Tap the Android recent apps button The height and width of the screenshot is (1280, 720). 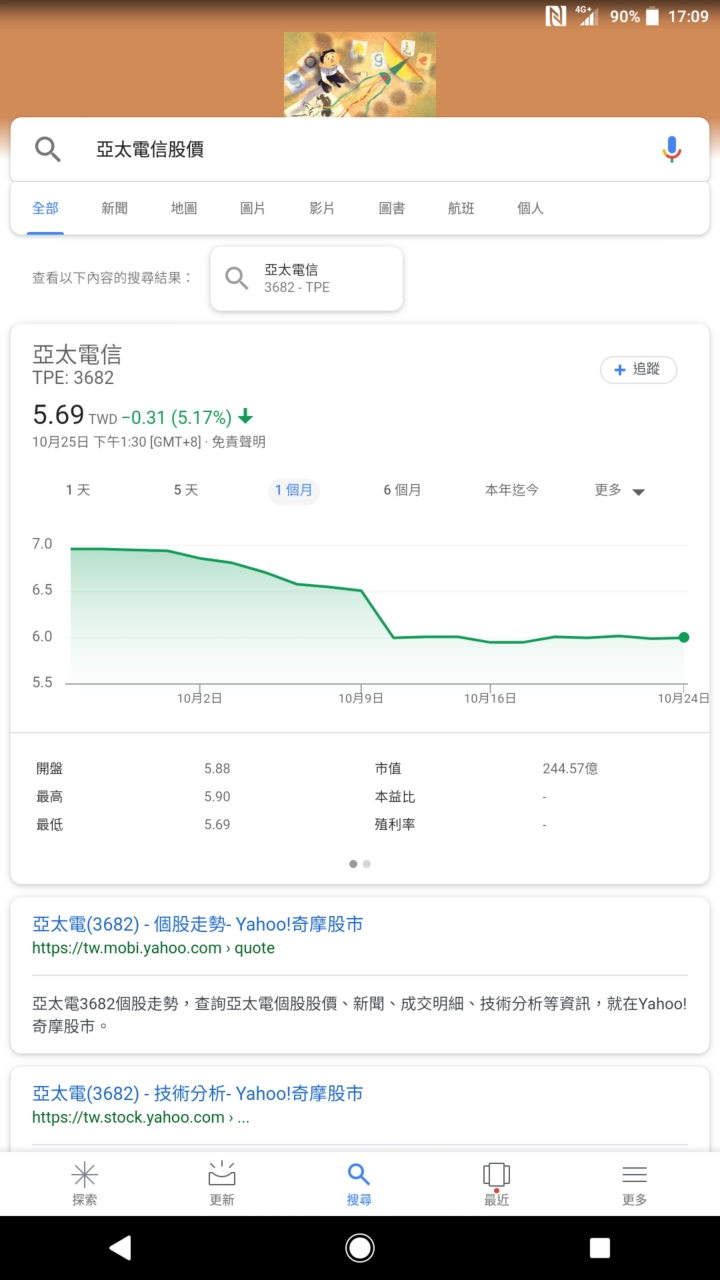click(600, 1247)
